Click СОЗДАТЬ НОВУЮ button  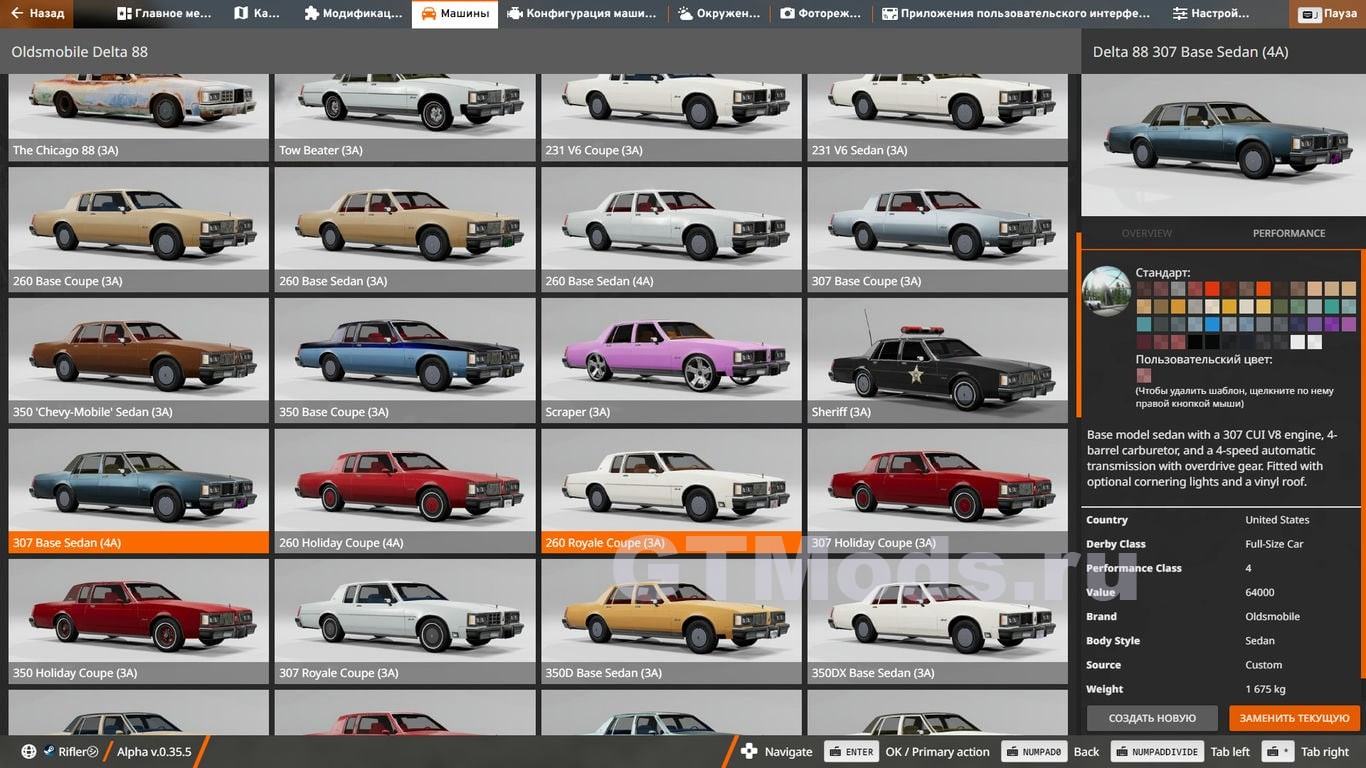click(x=1152, y=718)
